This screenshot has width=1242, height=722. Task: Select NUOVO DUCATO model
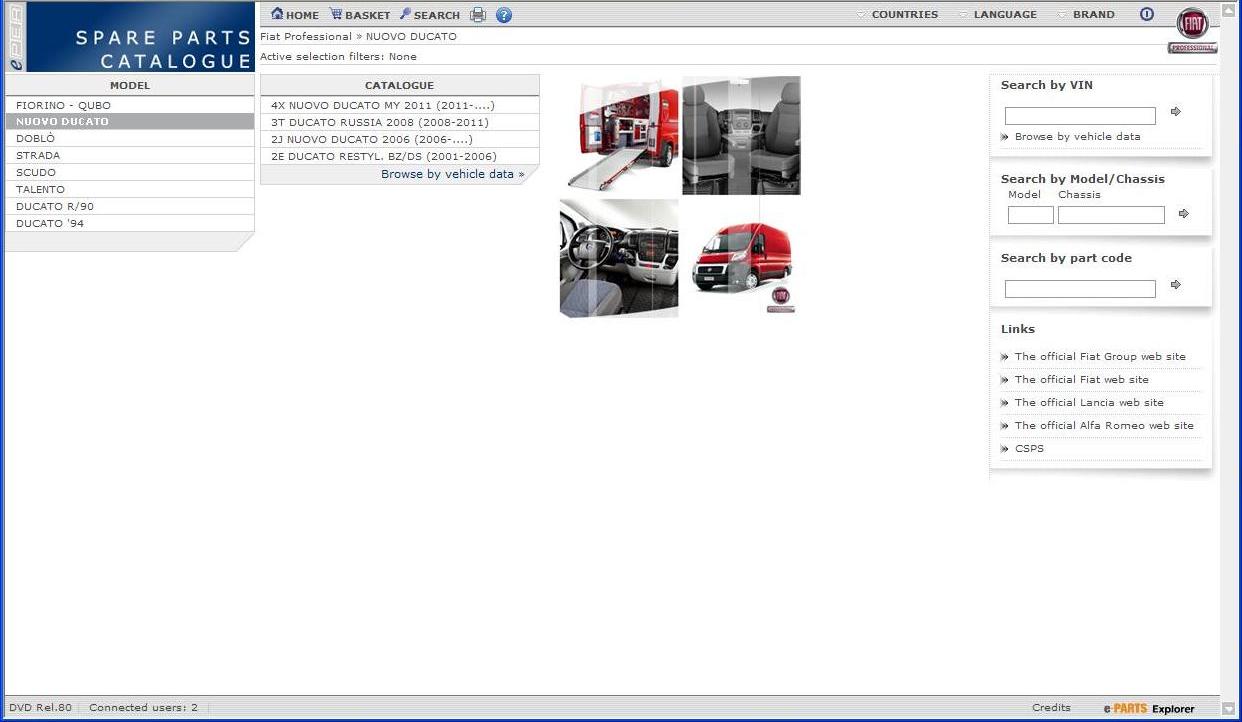(130, 122)
